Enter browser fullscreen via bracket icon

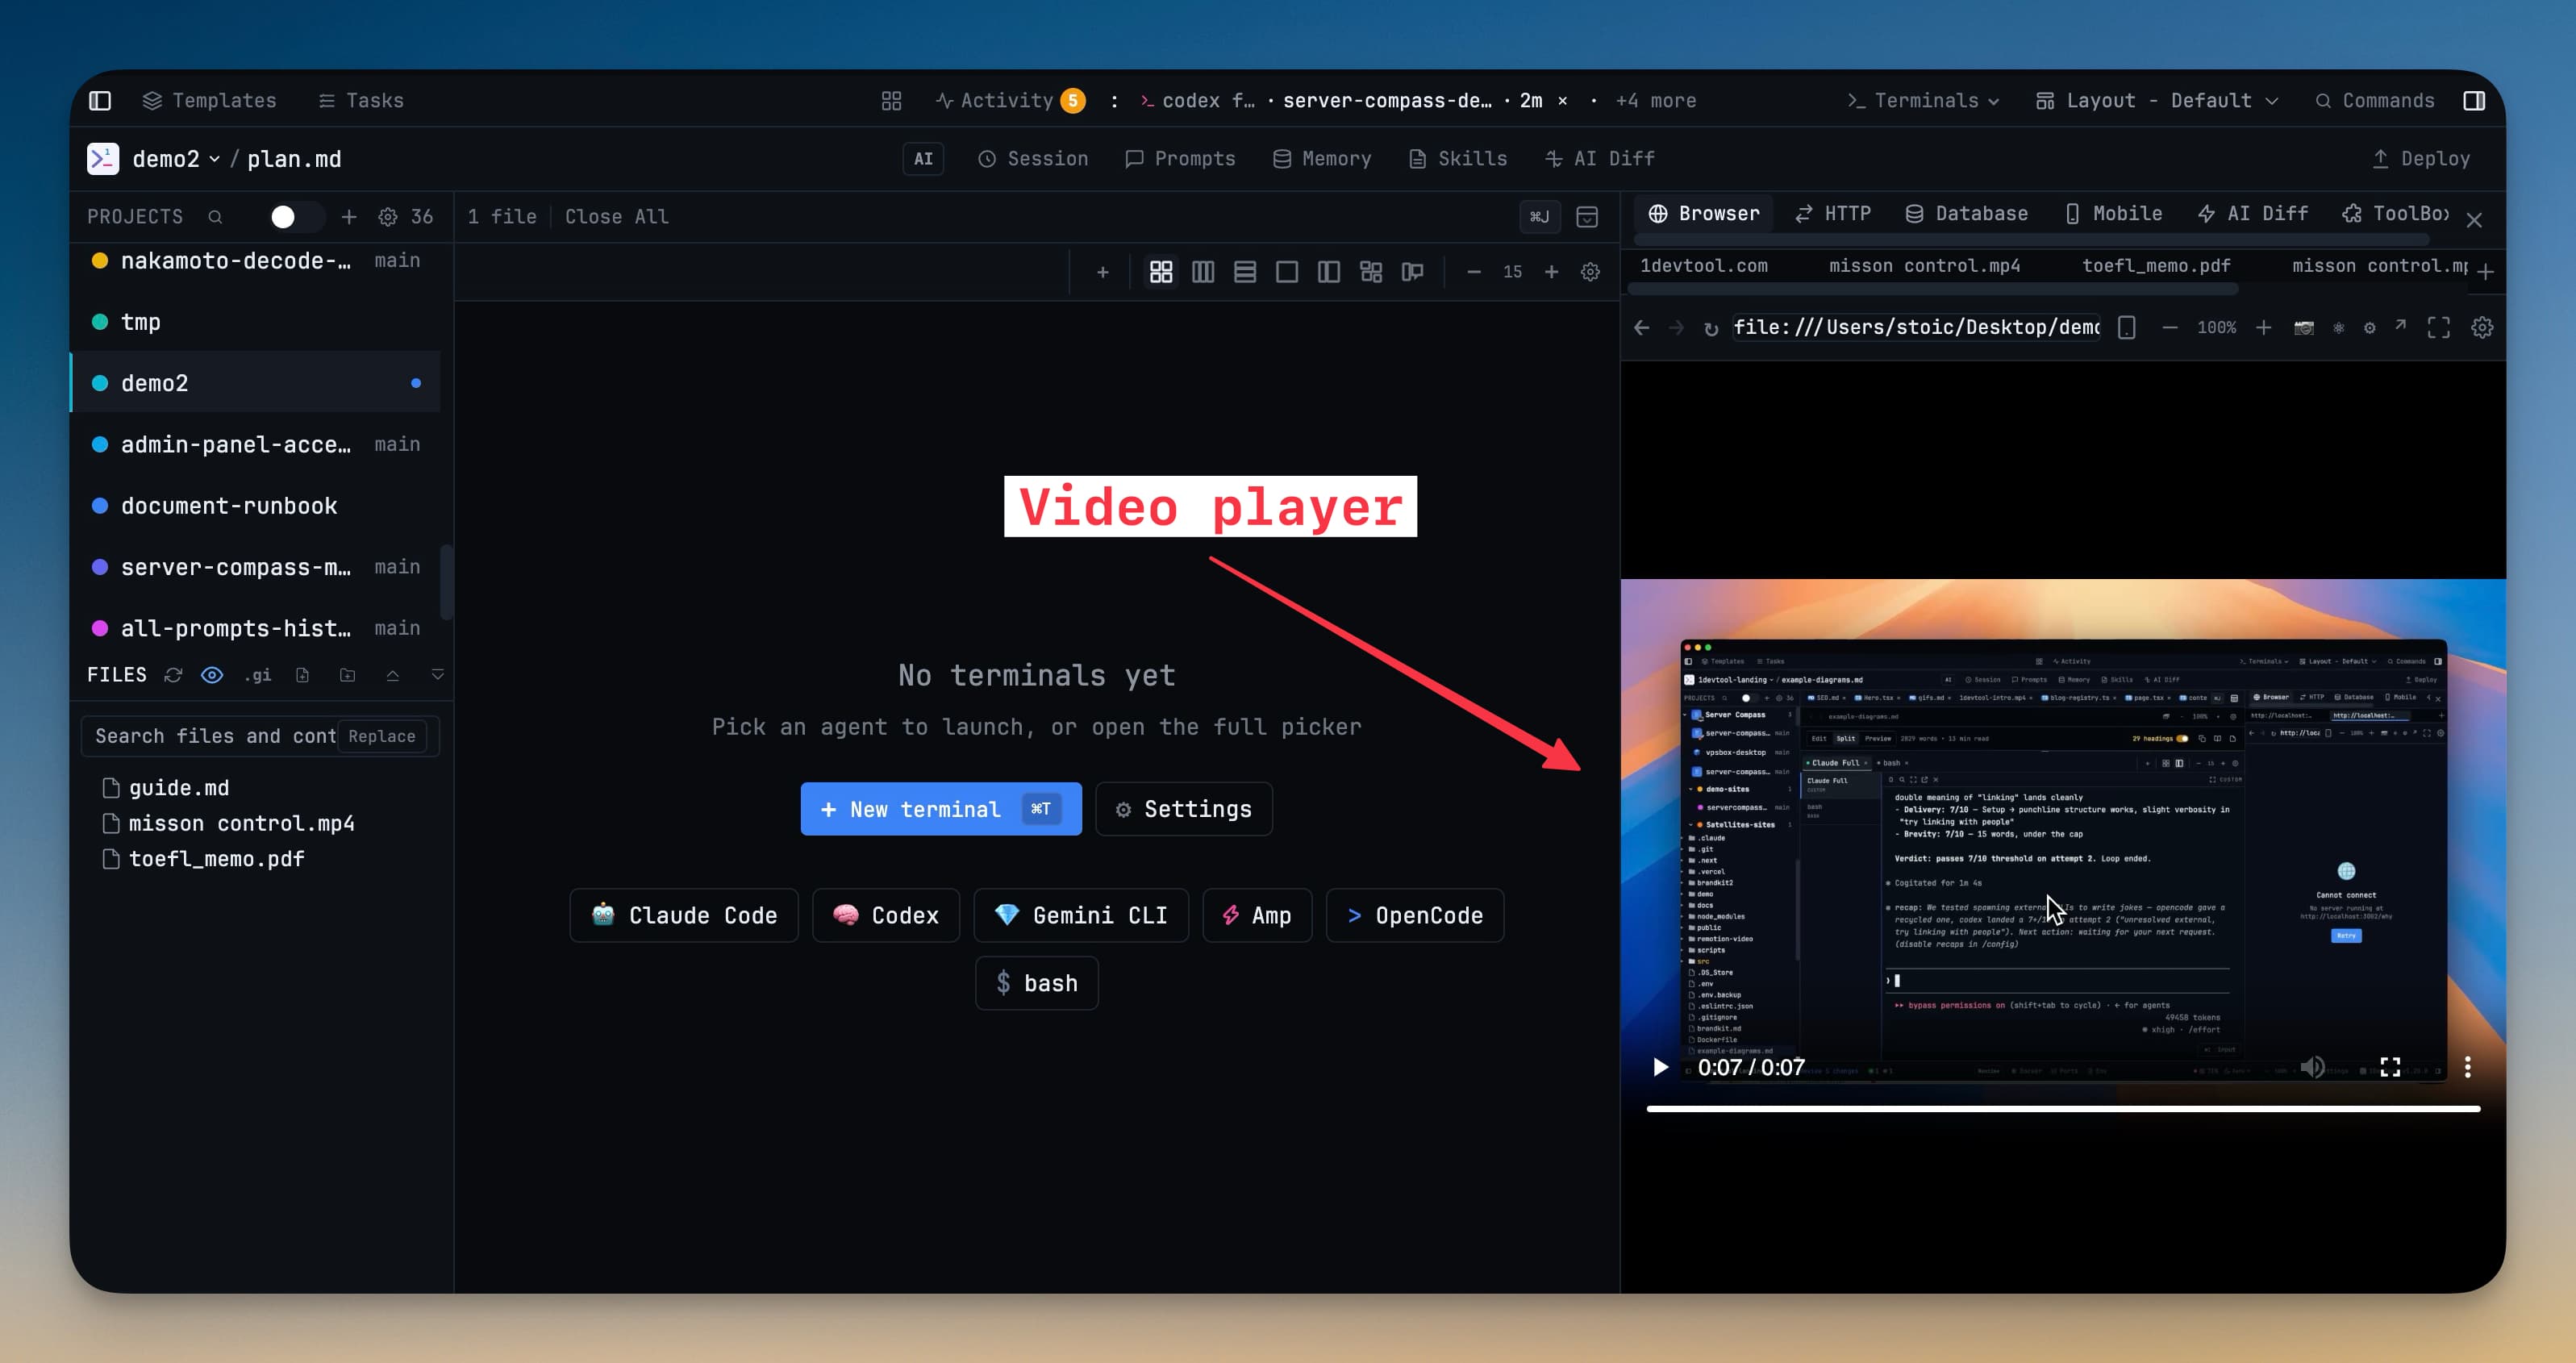coord(2439,328)
